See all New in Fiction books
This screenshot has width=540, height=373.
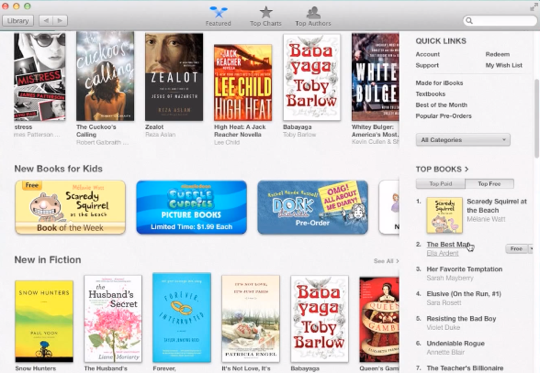(386, 261)
